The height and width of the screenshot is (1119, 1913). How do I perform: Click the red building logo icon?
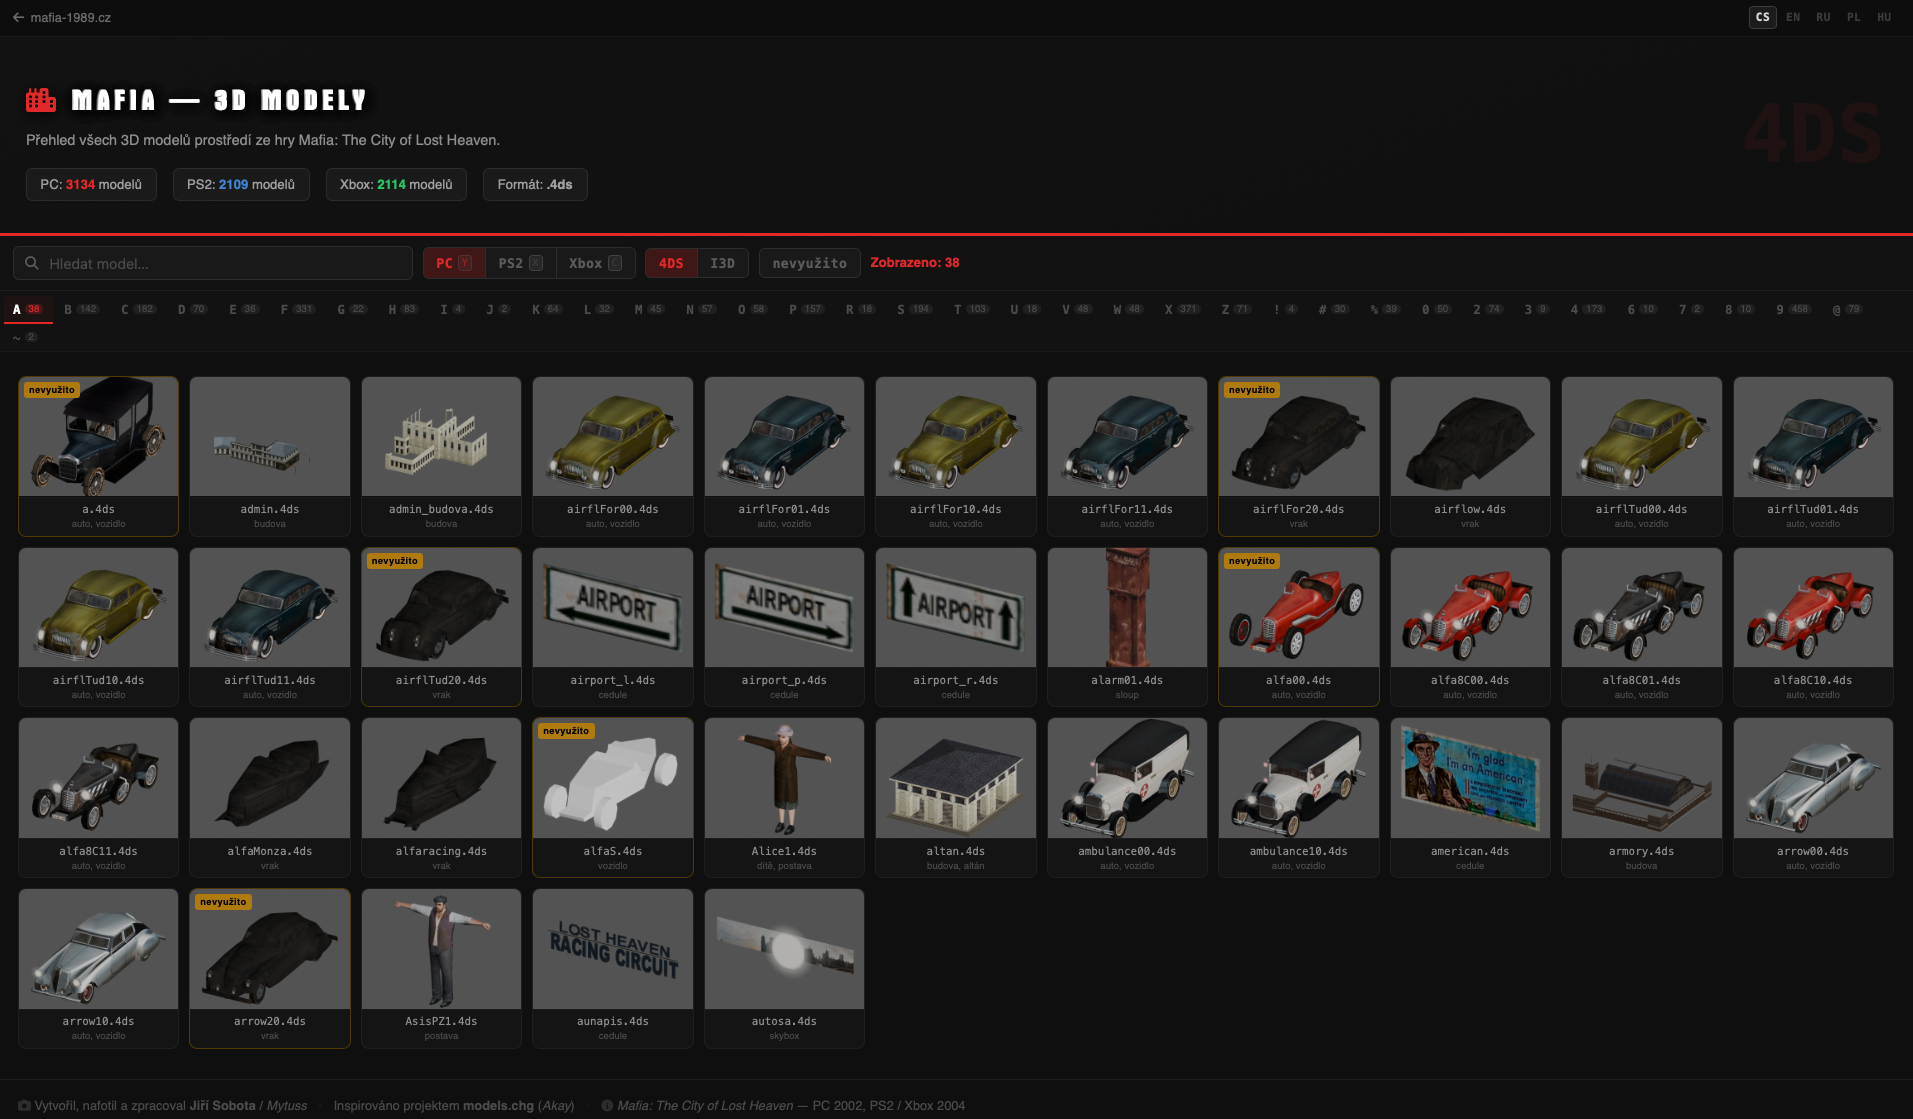pos(41,100)
